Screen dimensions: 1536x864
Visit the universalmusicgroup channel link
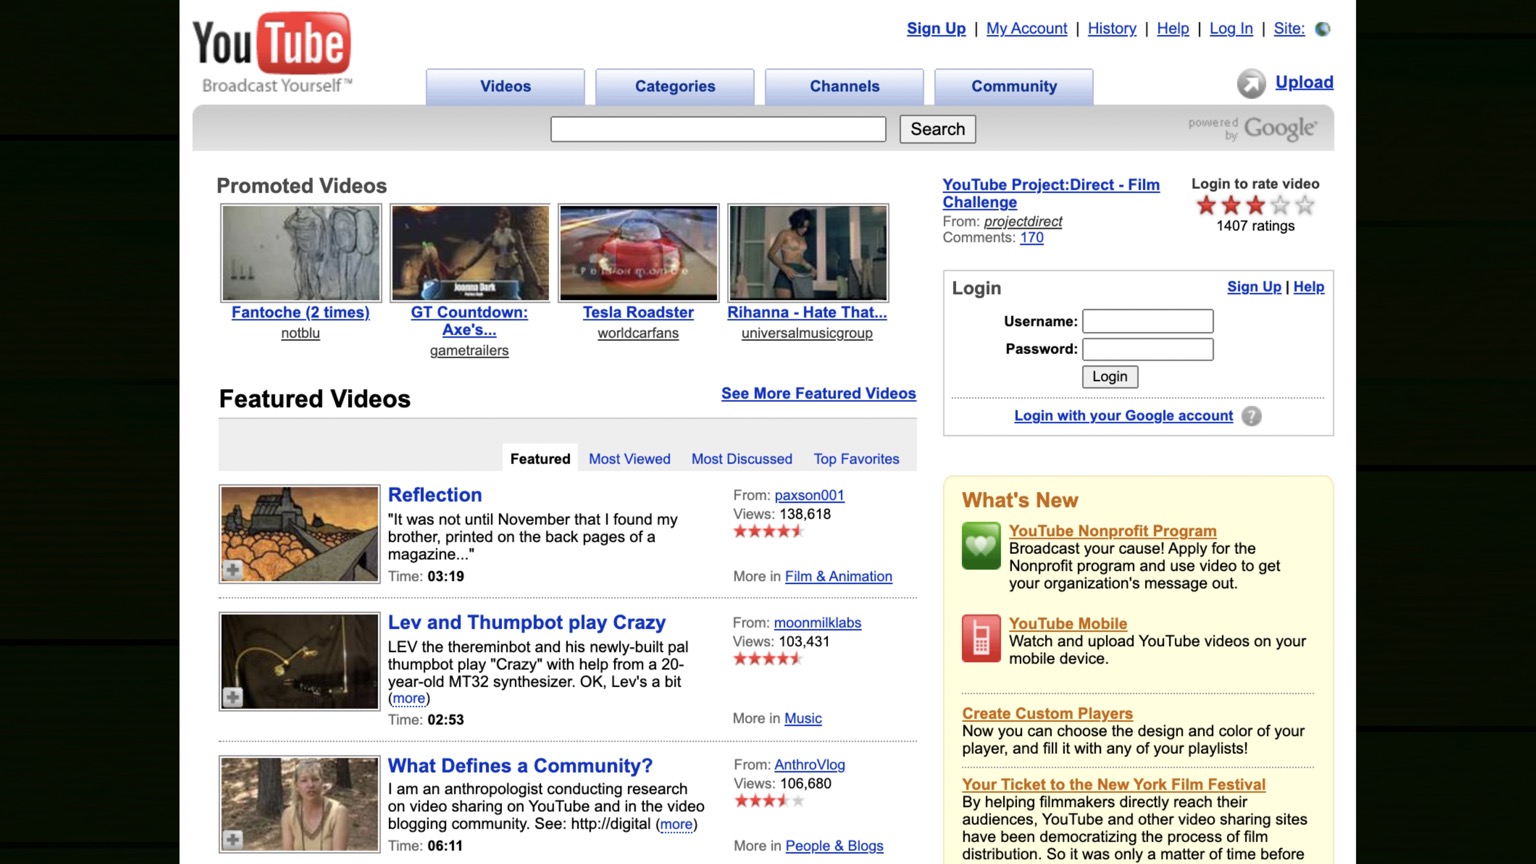pos(807,334)
